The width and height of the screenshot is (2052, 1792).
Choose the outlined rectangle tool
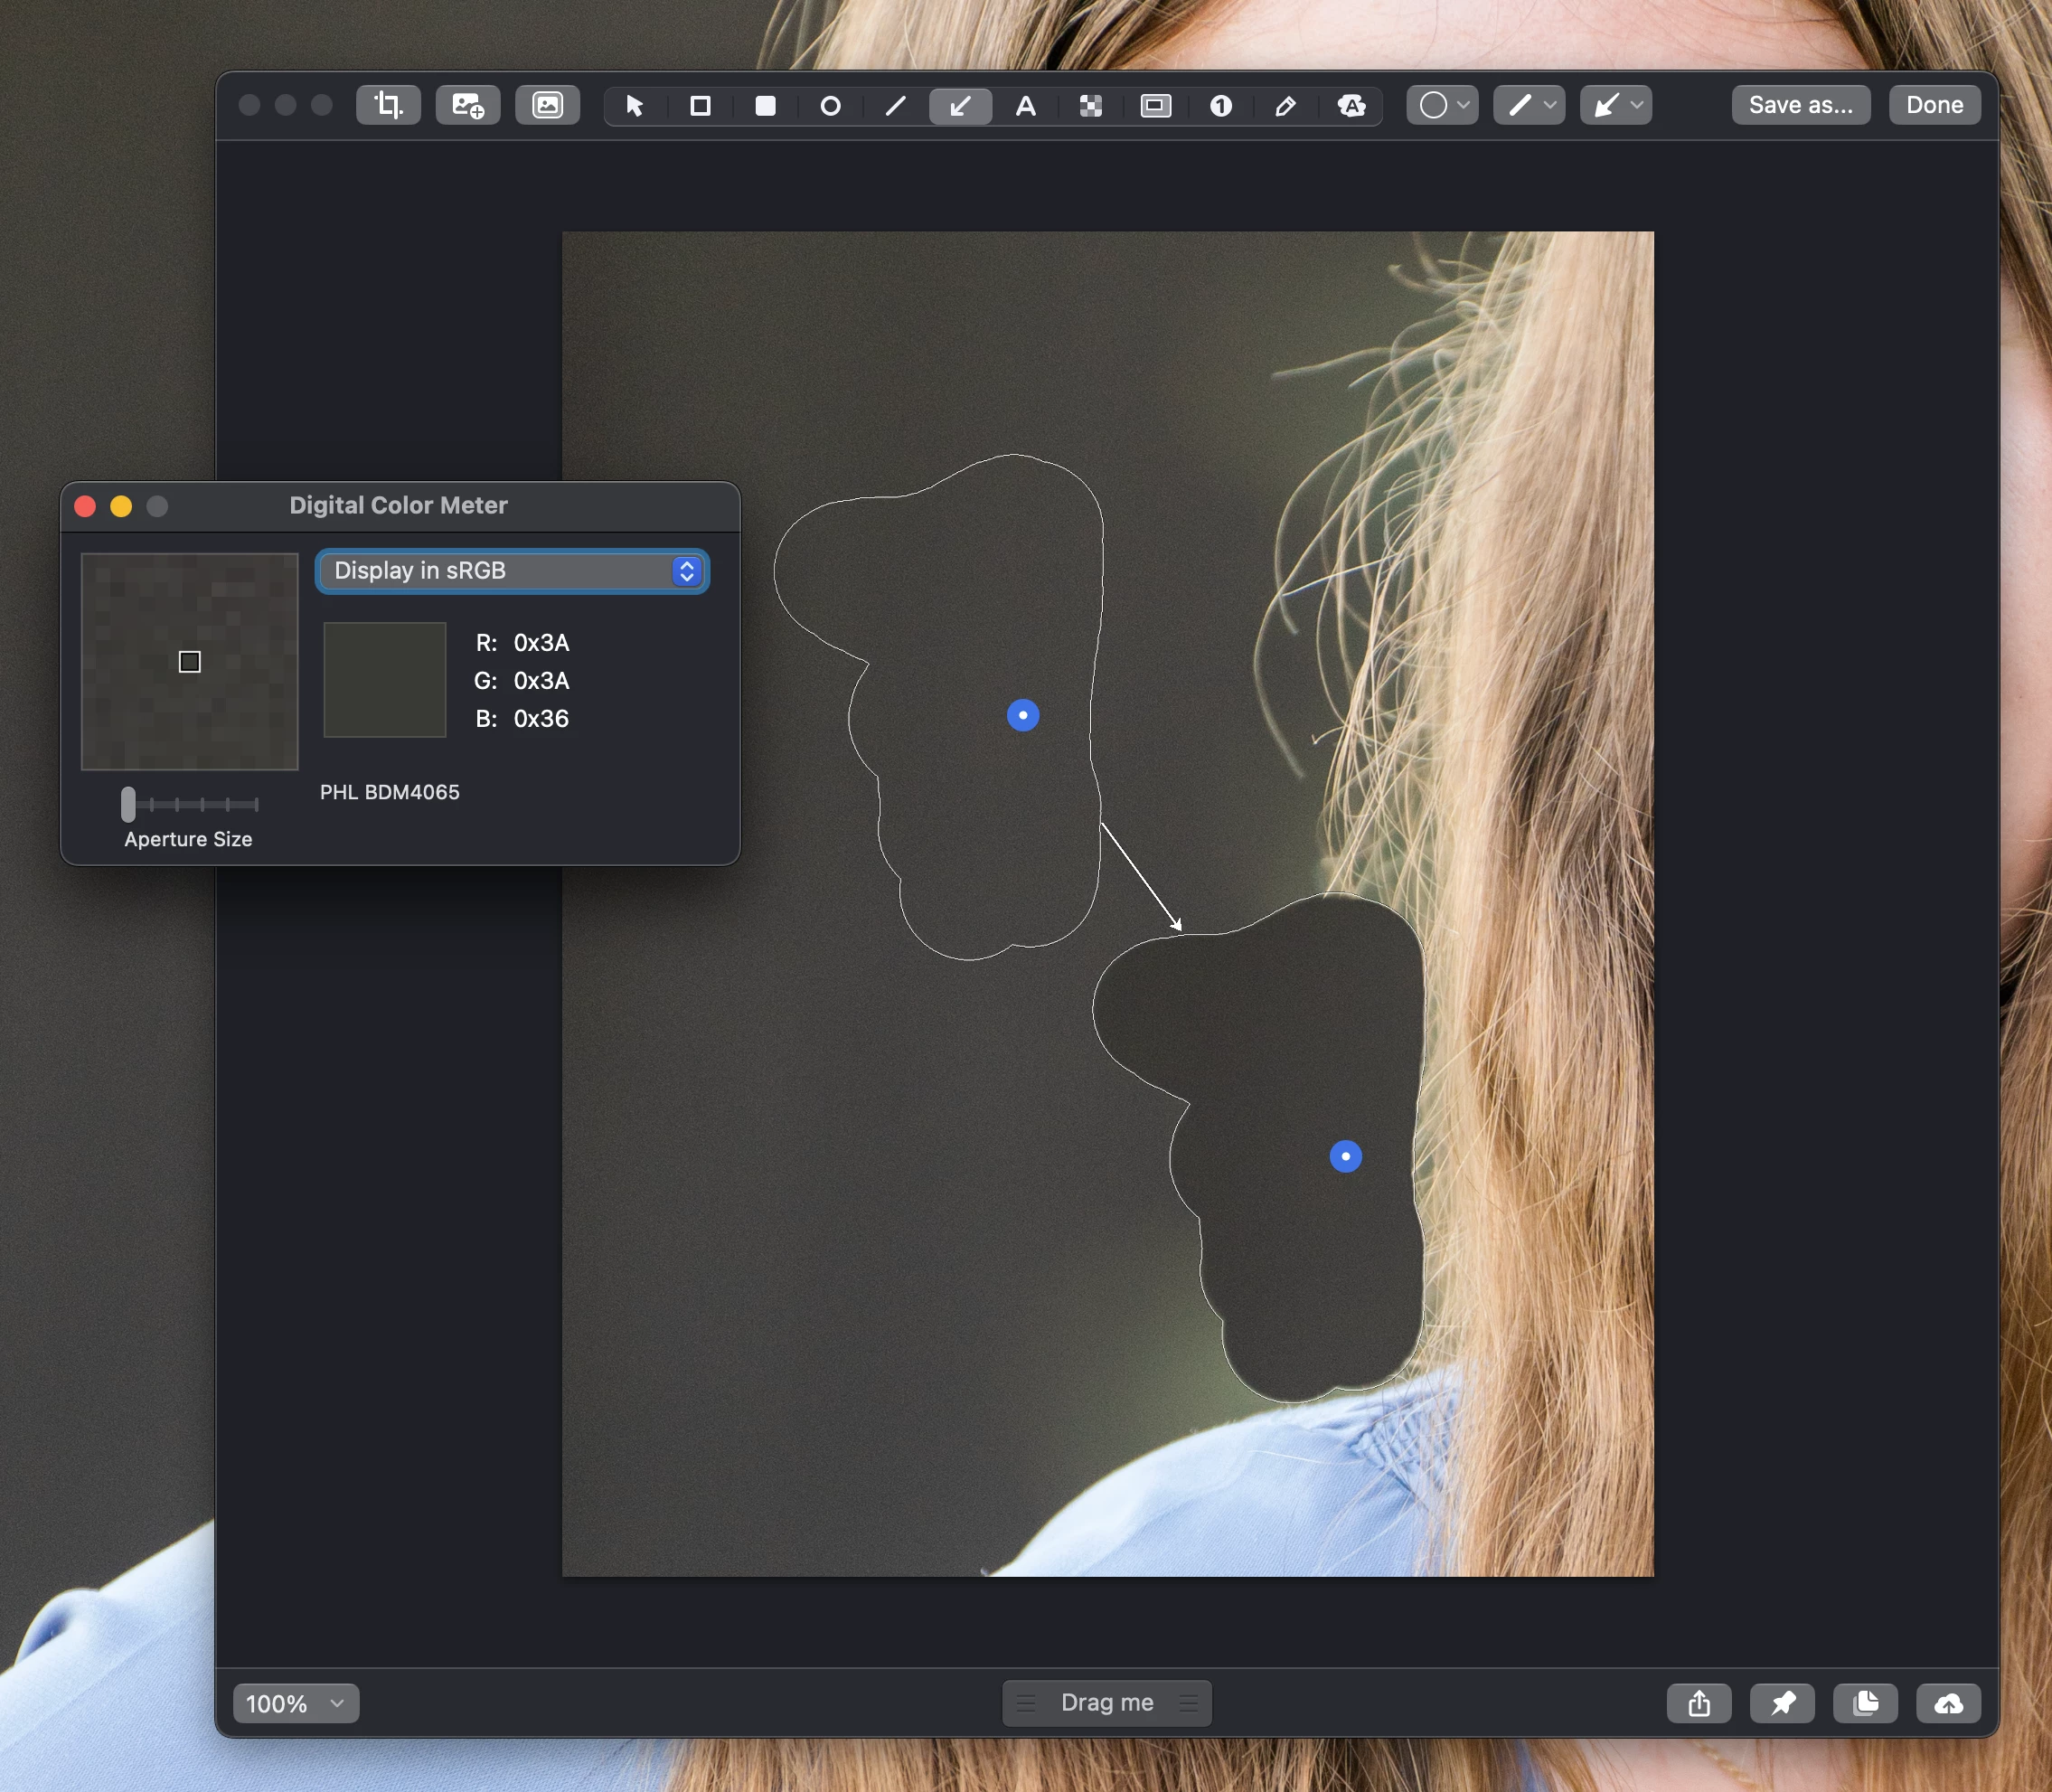(700, 106)
